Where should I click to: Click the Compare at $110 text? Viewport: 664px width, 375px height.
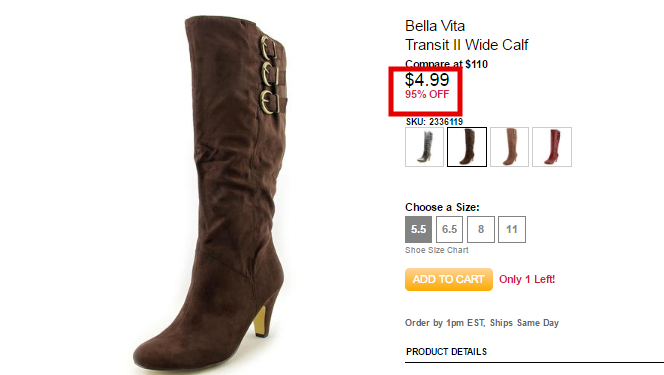point(446,64)
